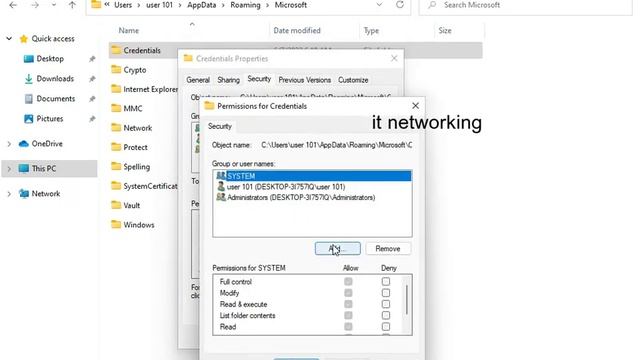Switch to Sharing tab in Credentials Properties

tap(228, 80)
